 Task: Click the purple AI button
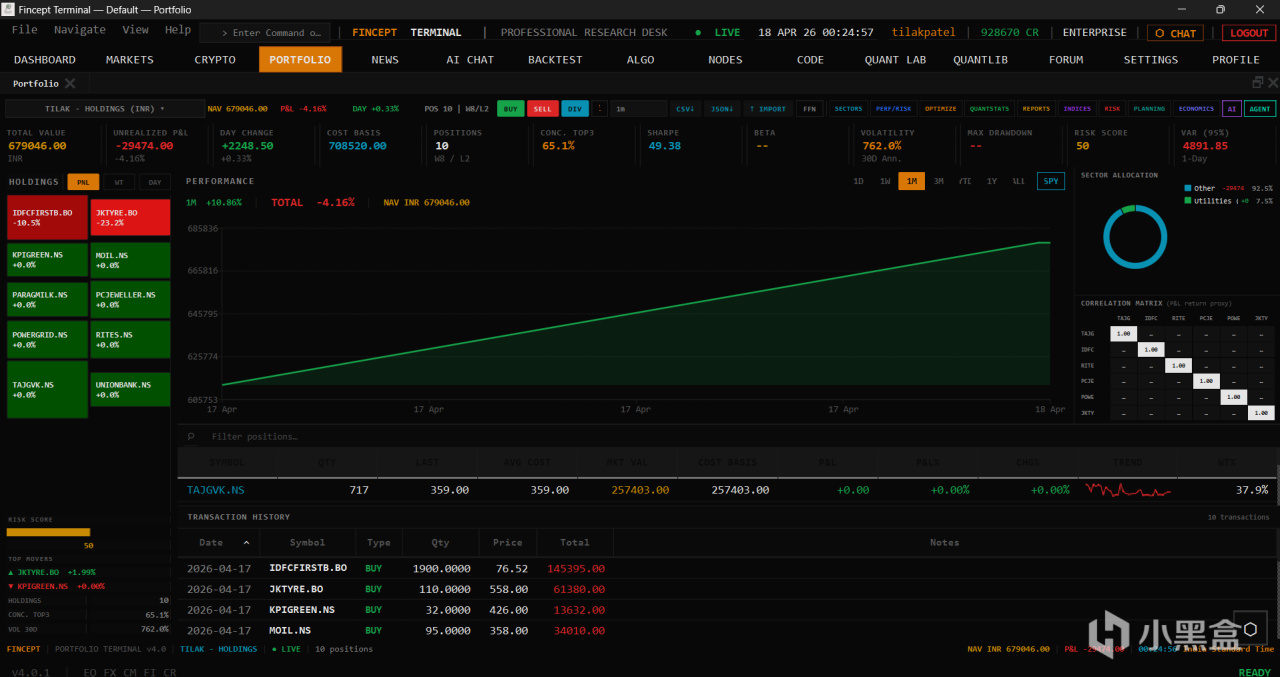(x=1232, y=108)
